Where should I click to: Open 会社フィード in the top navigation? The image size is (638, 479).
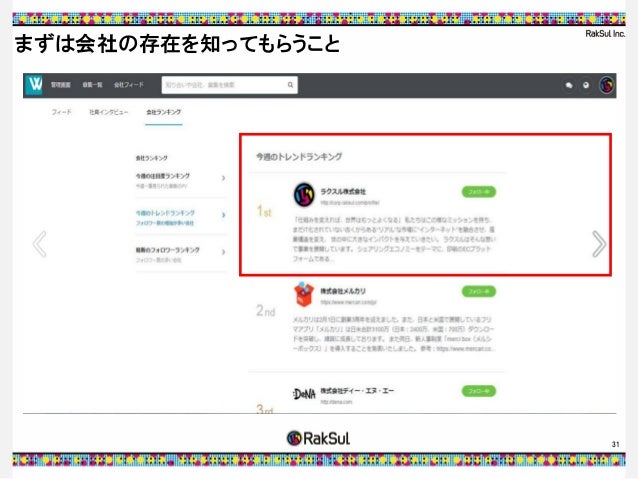pyautogui.click(x=129, y=85)
